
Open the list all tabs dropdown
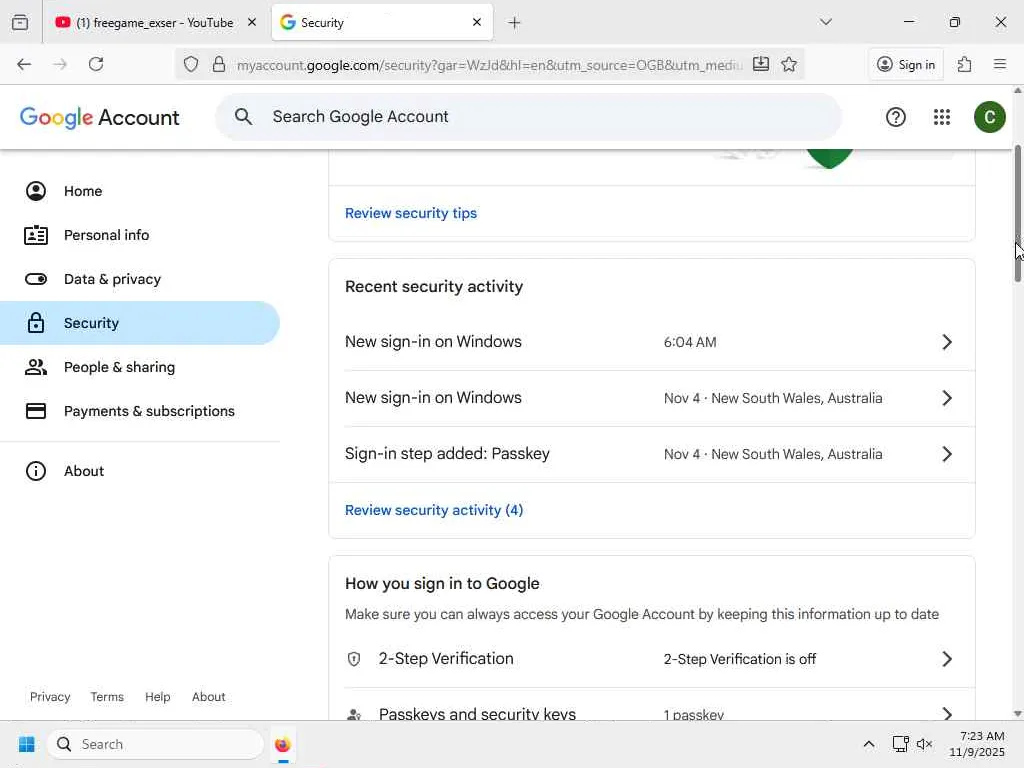tap(825, 22)
